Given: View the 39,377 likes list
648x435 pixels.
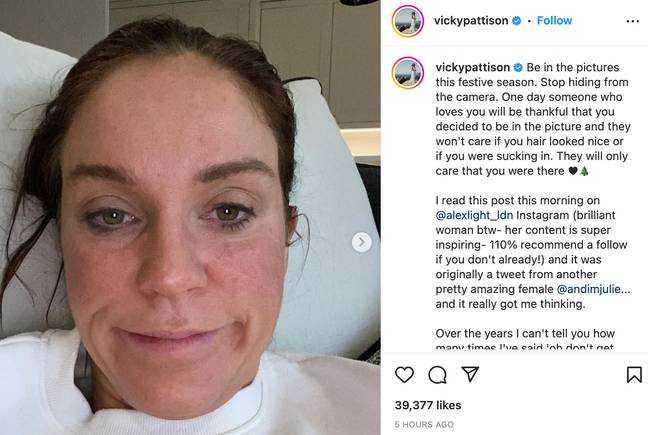Looking at the screenshot, I should click(x=428, y=405).
